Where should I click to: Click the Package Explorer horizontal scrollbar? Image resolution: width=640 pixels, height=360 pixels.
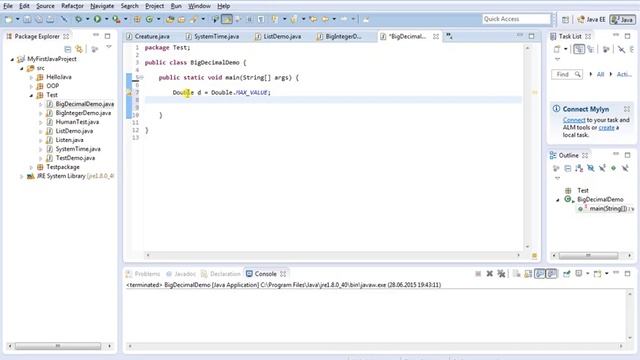click(58, 346)
